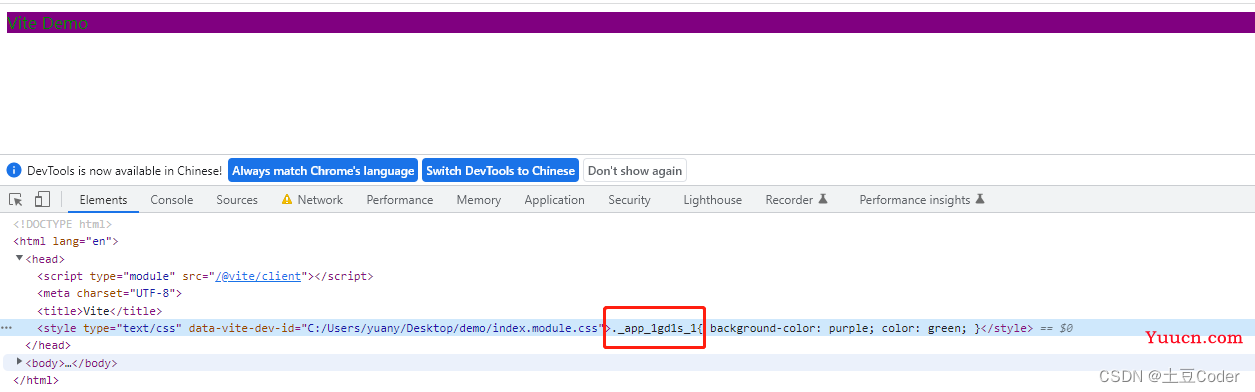
Task: Click the Recorder flask icon
Action: tap(823, 200)
